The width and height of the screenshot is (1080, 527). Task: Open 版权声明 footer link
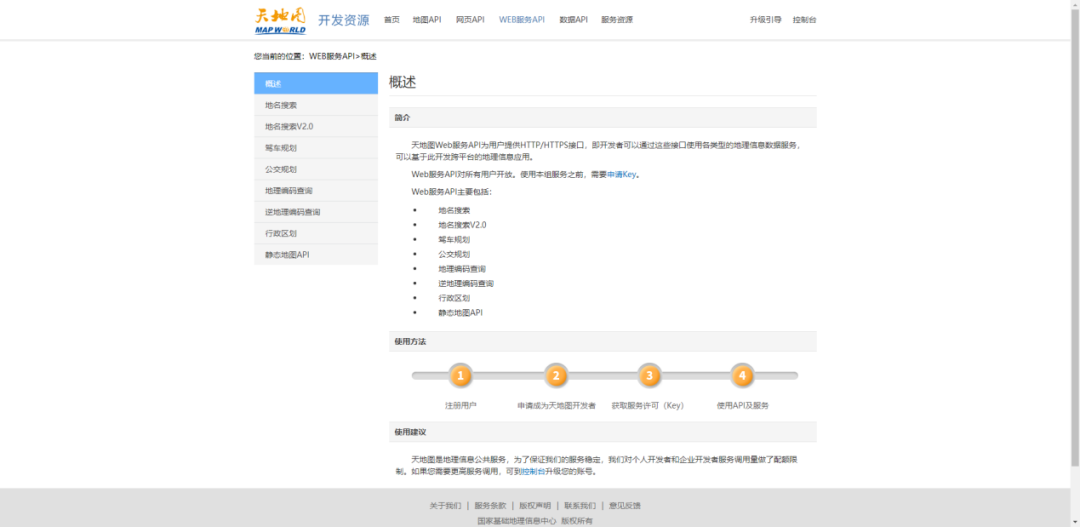pos(534,506)
